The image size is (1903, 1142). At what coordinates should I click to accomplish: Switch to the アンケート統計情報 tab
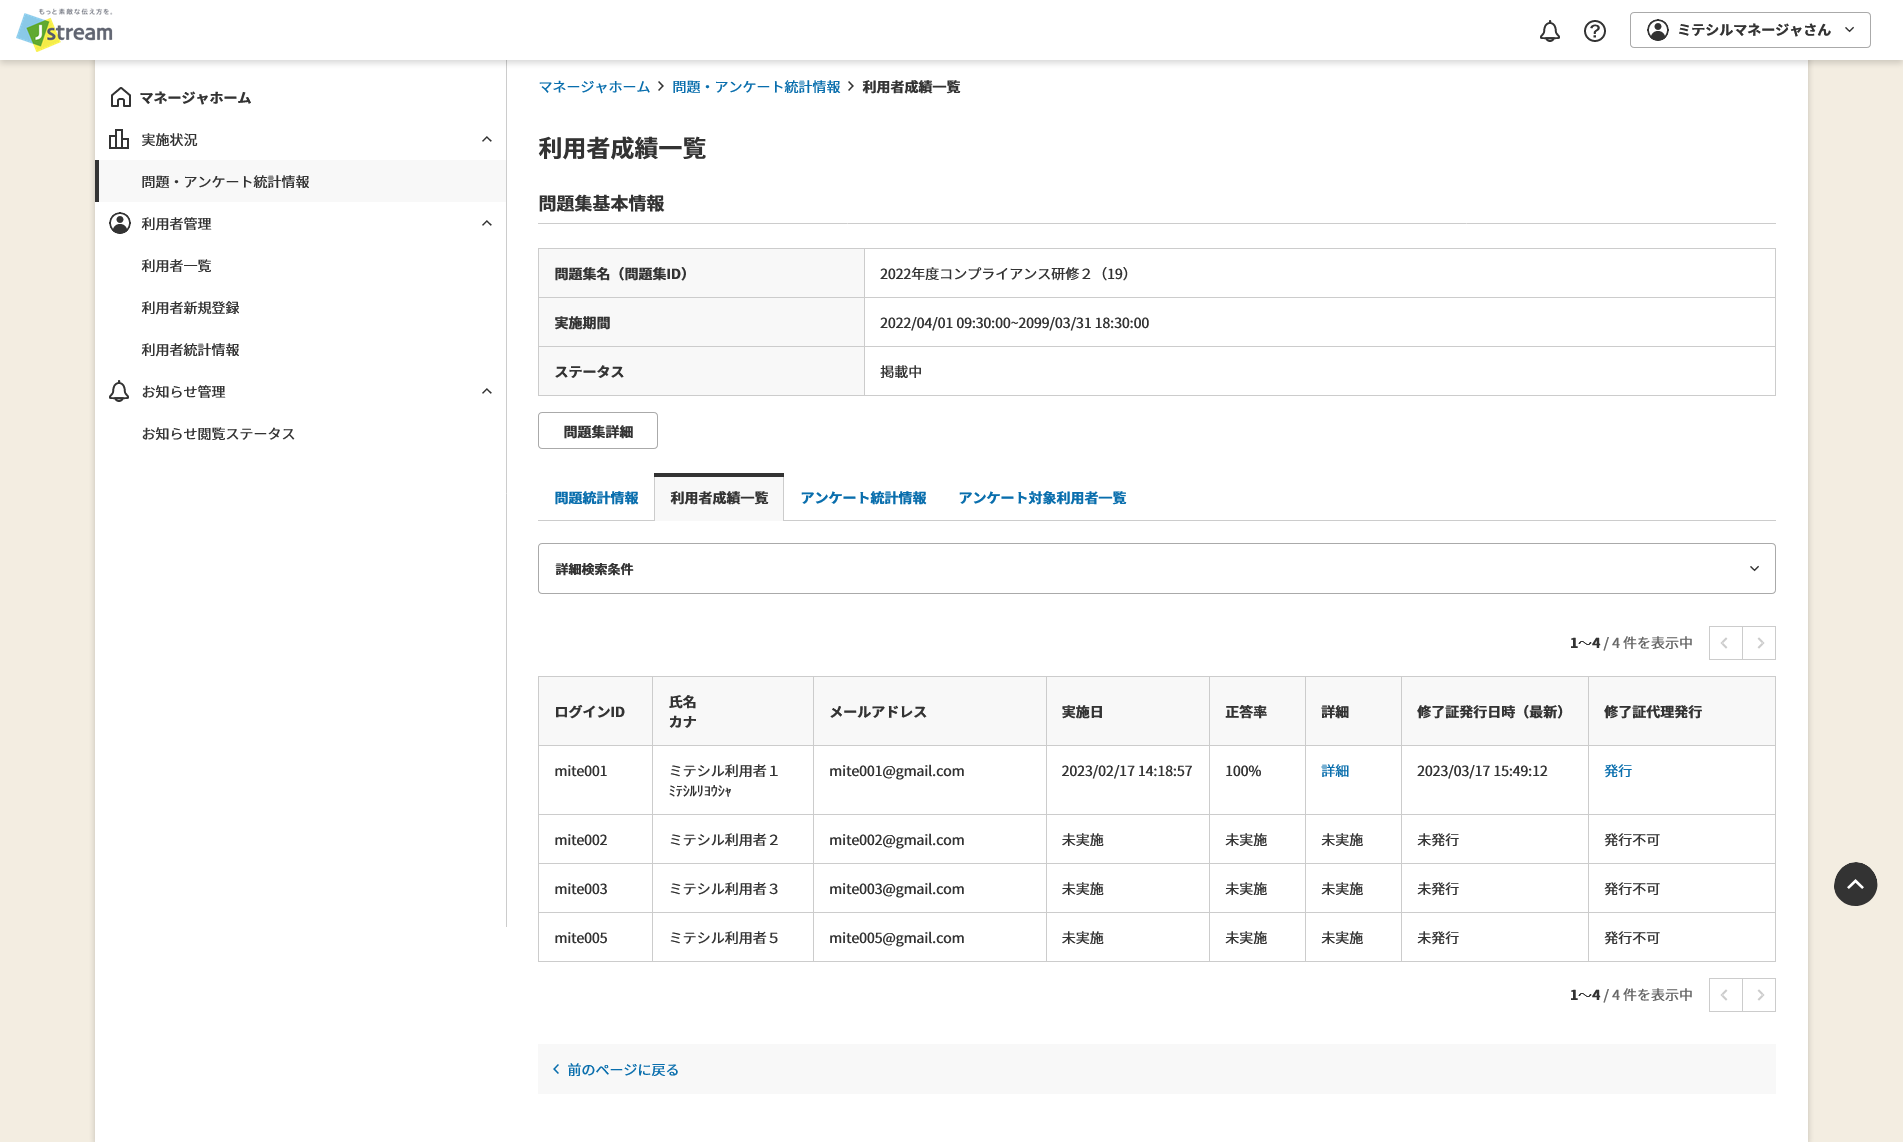point(863,498)
